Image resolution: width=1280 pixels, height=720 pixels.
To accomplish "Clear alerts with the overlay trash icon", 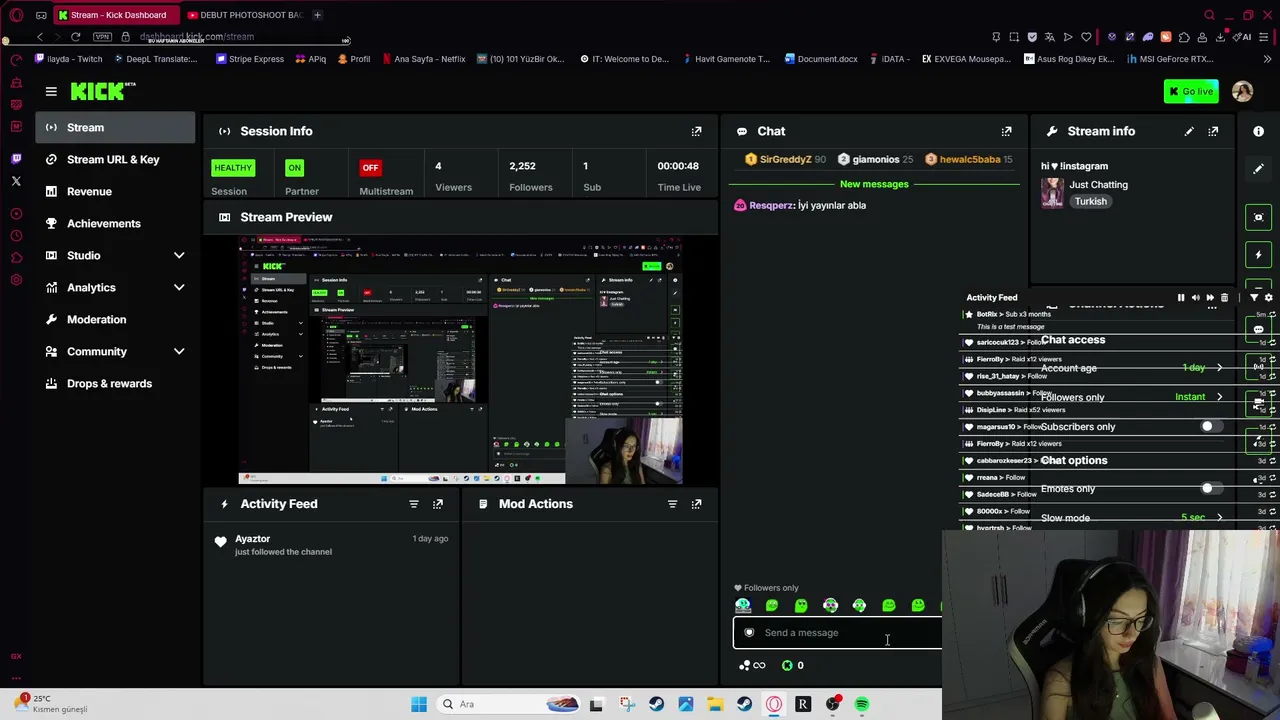I will pyautogui.click(x=1224, y=298).
